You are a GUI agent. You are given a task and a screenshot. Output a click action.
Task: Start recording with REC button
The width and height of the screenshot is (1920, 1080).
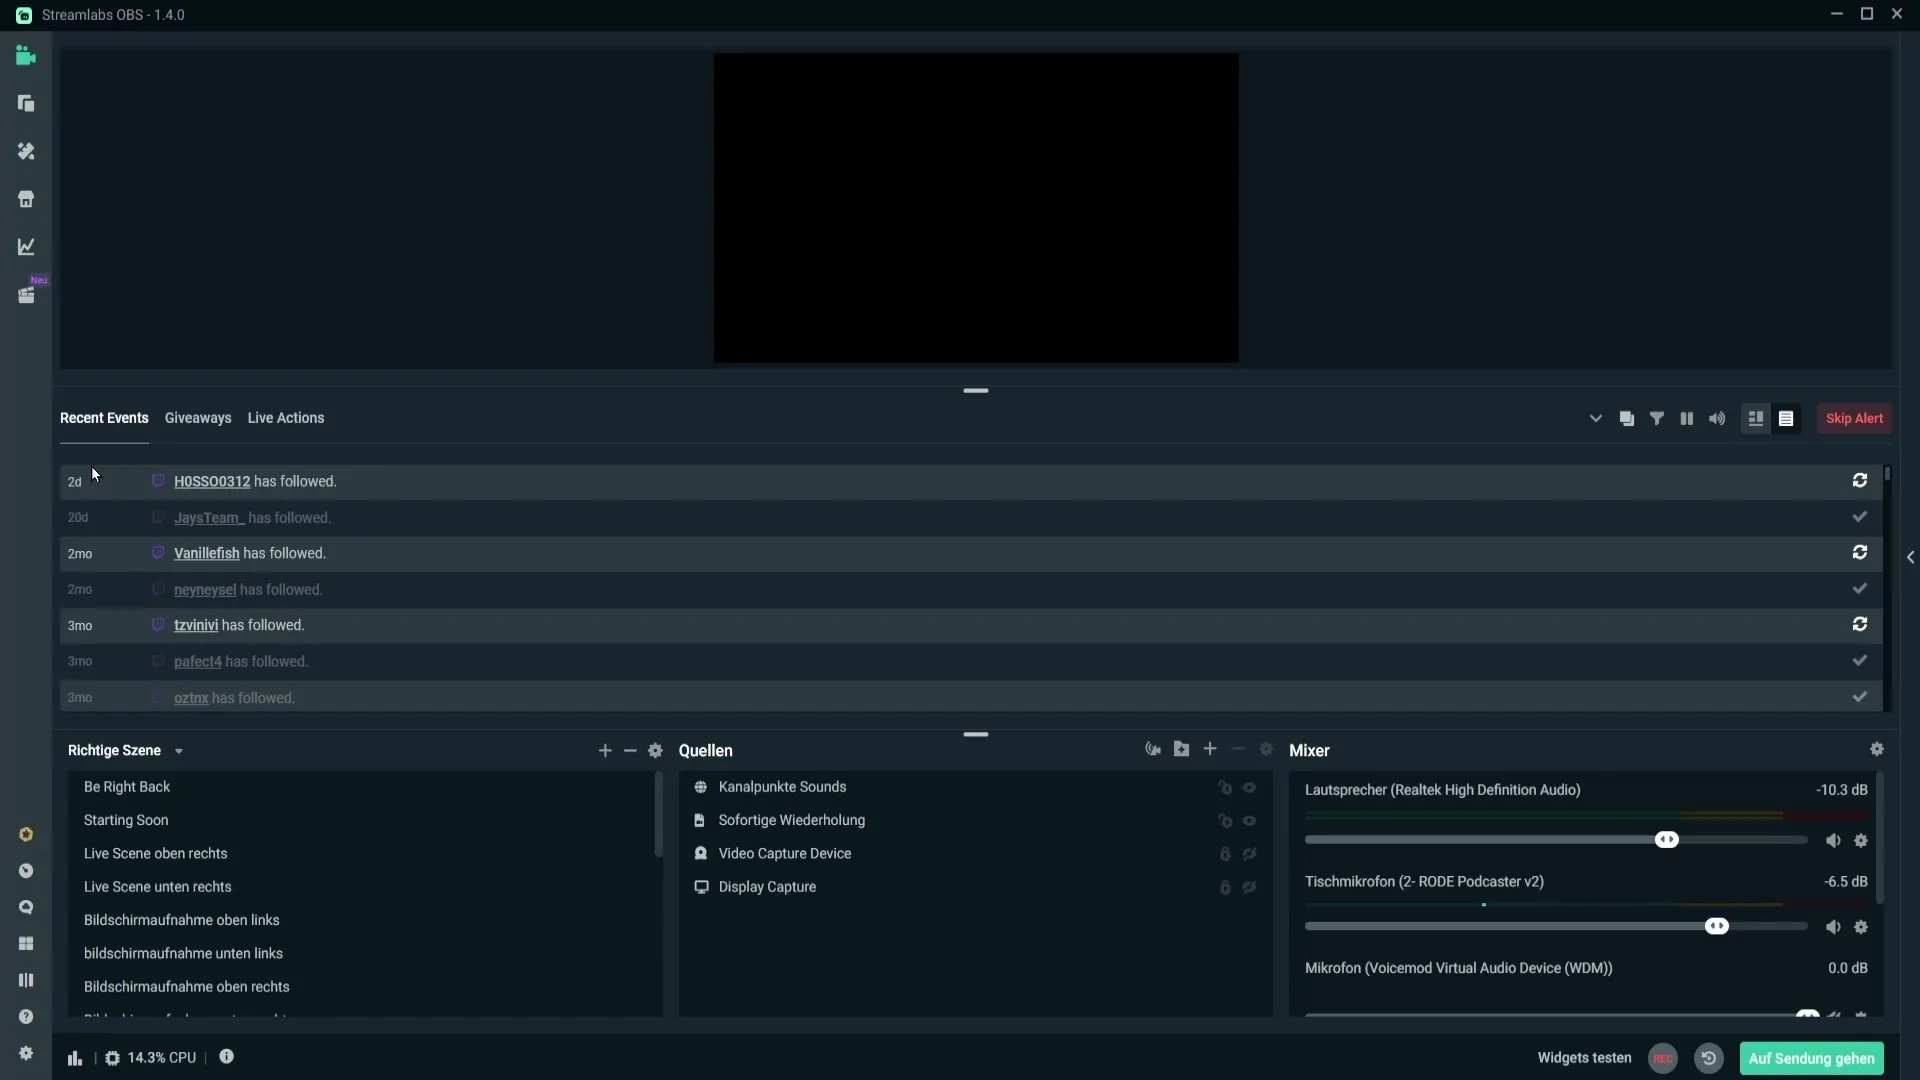point(1663,1058)
